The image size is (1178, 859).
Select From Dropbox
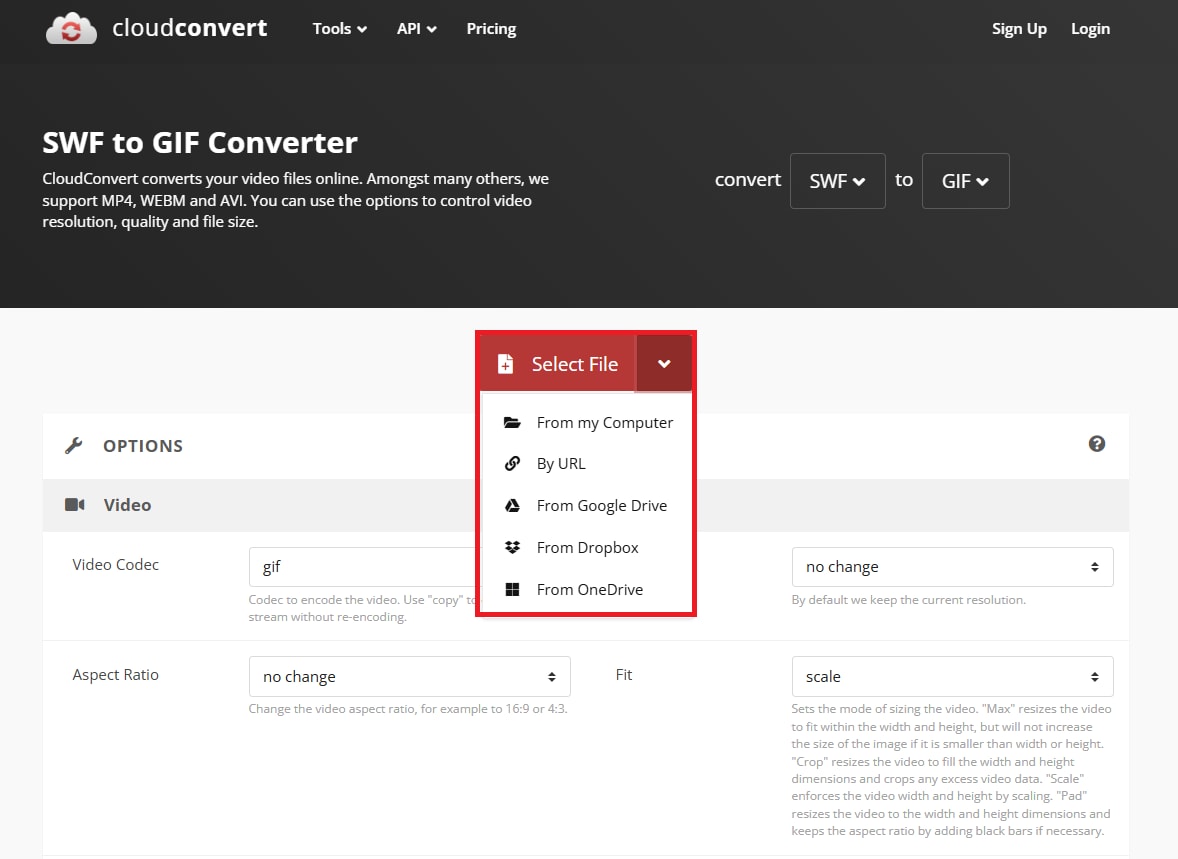tap(586, 547)
